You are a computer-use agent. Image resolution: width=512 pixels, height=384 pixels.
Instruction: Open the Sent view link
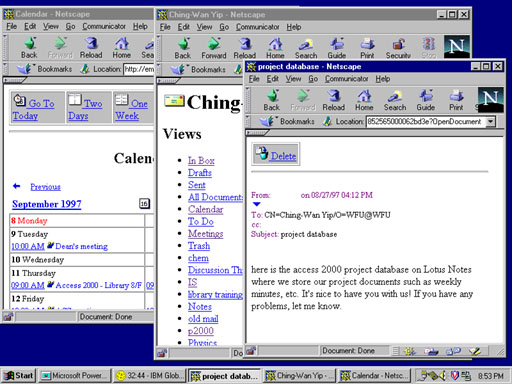point(197,185)
